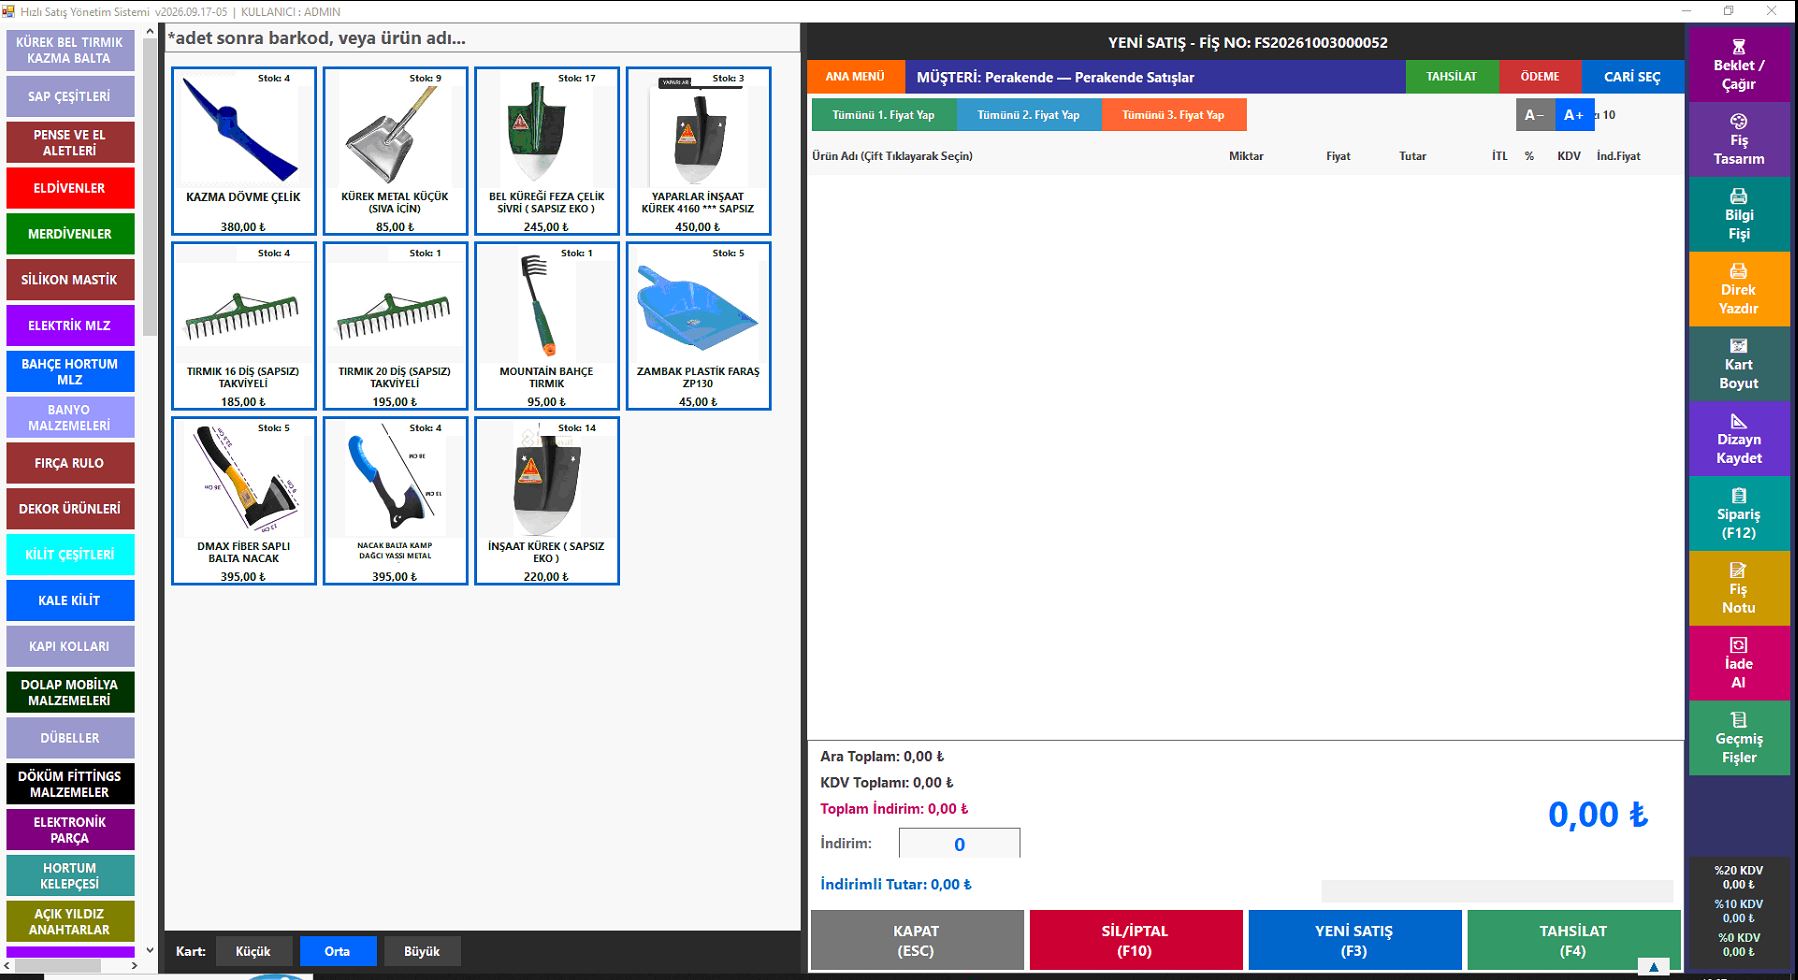Click the category list scroll-up arrow
This screenshot has width=1798, height=980.
point(150,32)
